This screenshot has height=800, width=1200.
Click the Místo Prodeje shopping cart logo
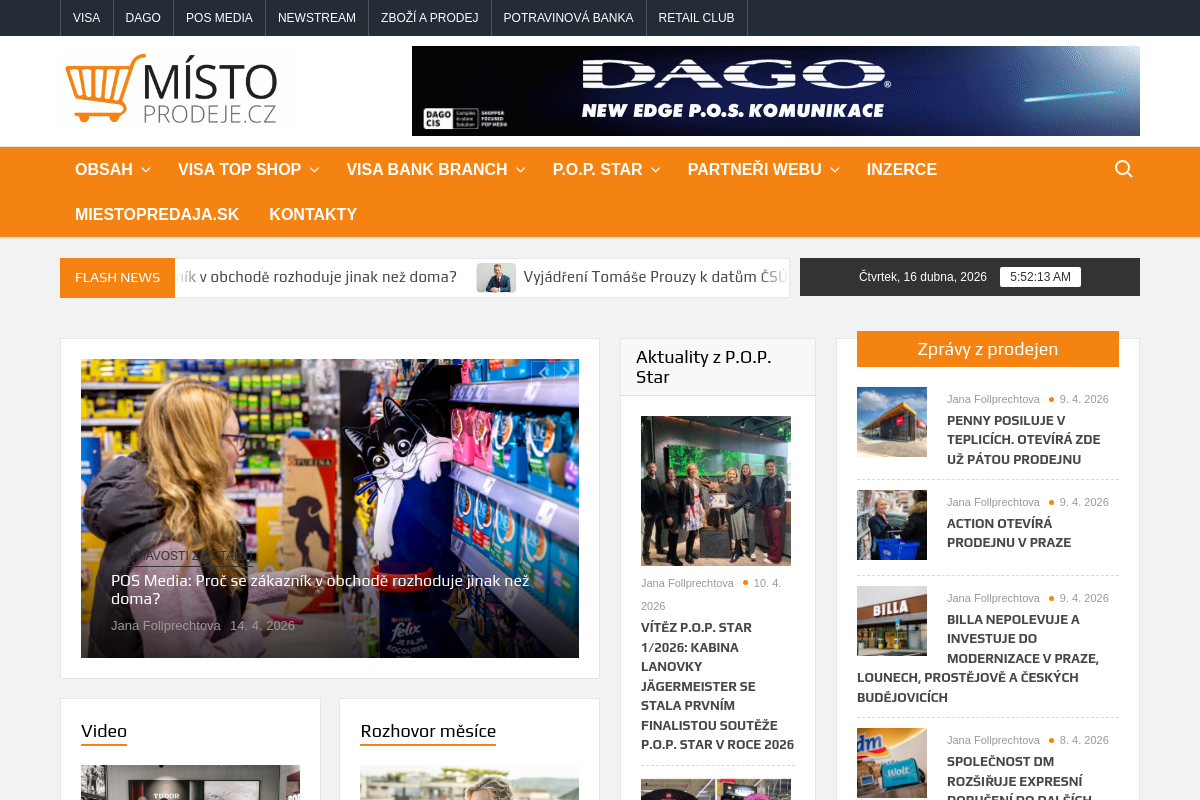pos(171,89)
